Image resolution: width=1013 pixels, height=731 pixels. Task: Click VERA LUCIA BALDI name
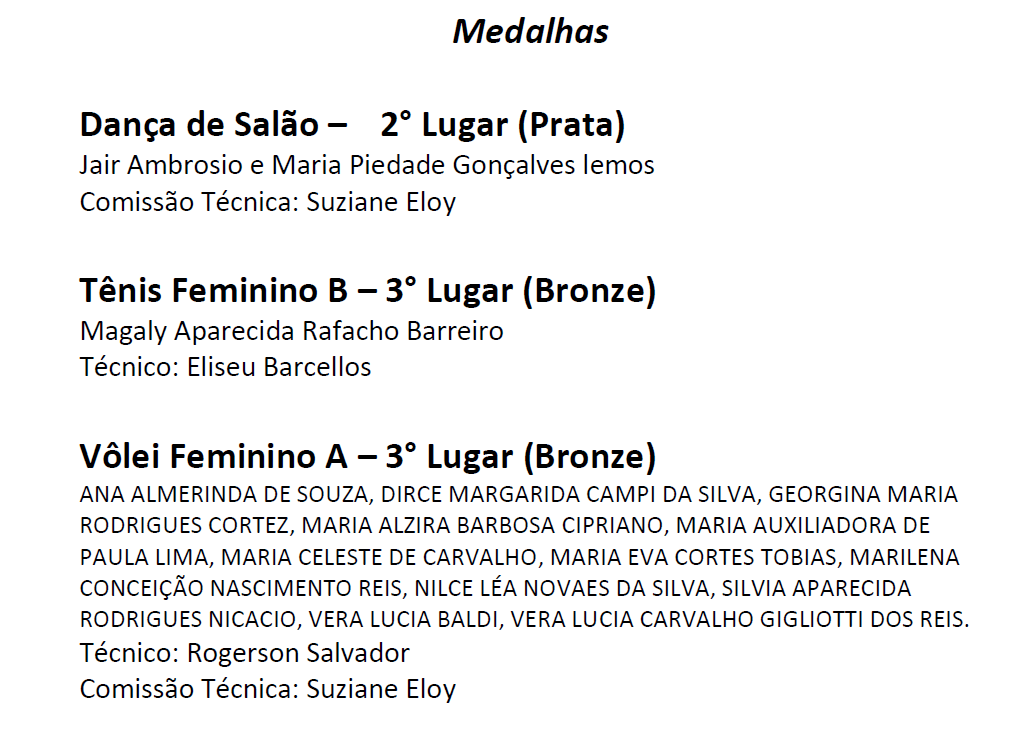click(x=403, y=620)
